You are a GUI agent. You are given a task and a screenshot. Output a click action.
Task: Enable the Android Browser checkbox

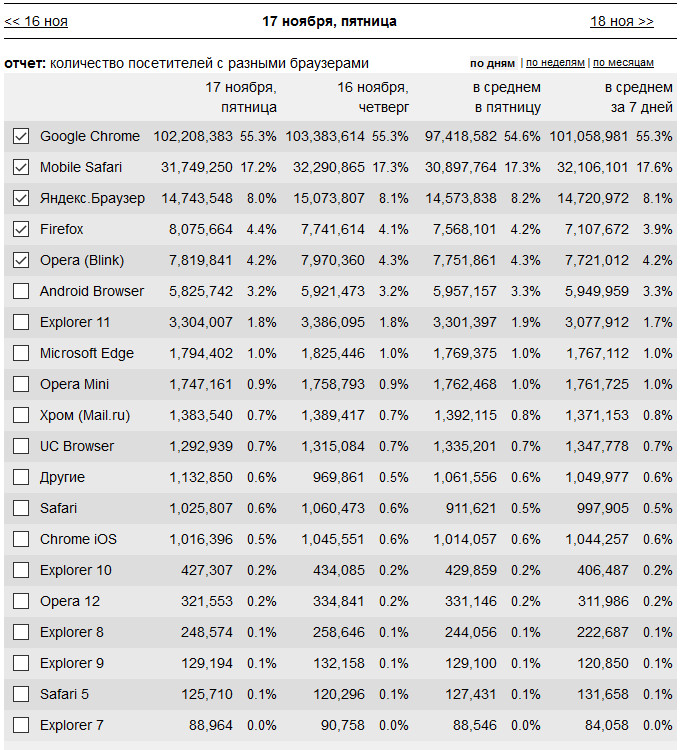point(21,291)
